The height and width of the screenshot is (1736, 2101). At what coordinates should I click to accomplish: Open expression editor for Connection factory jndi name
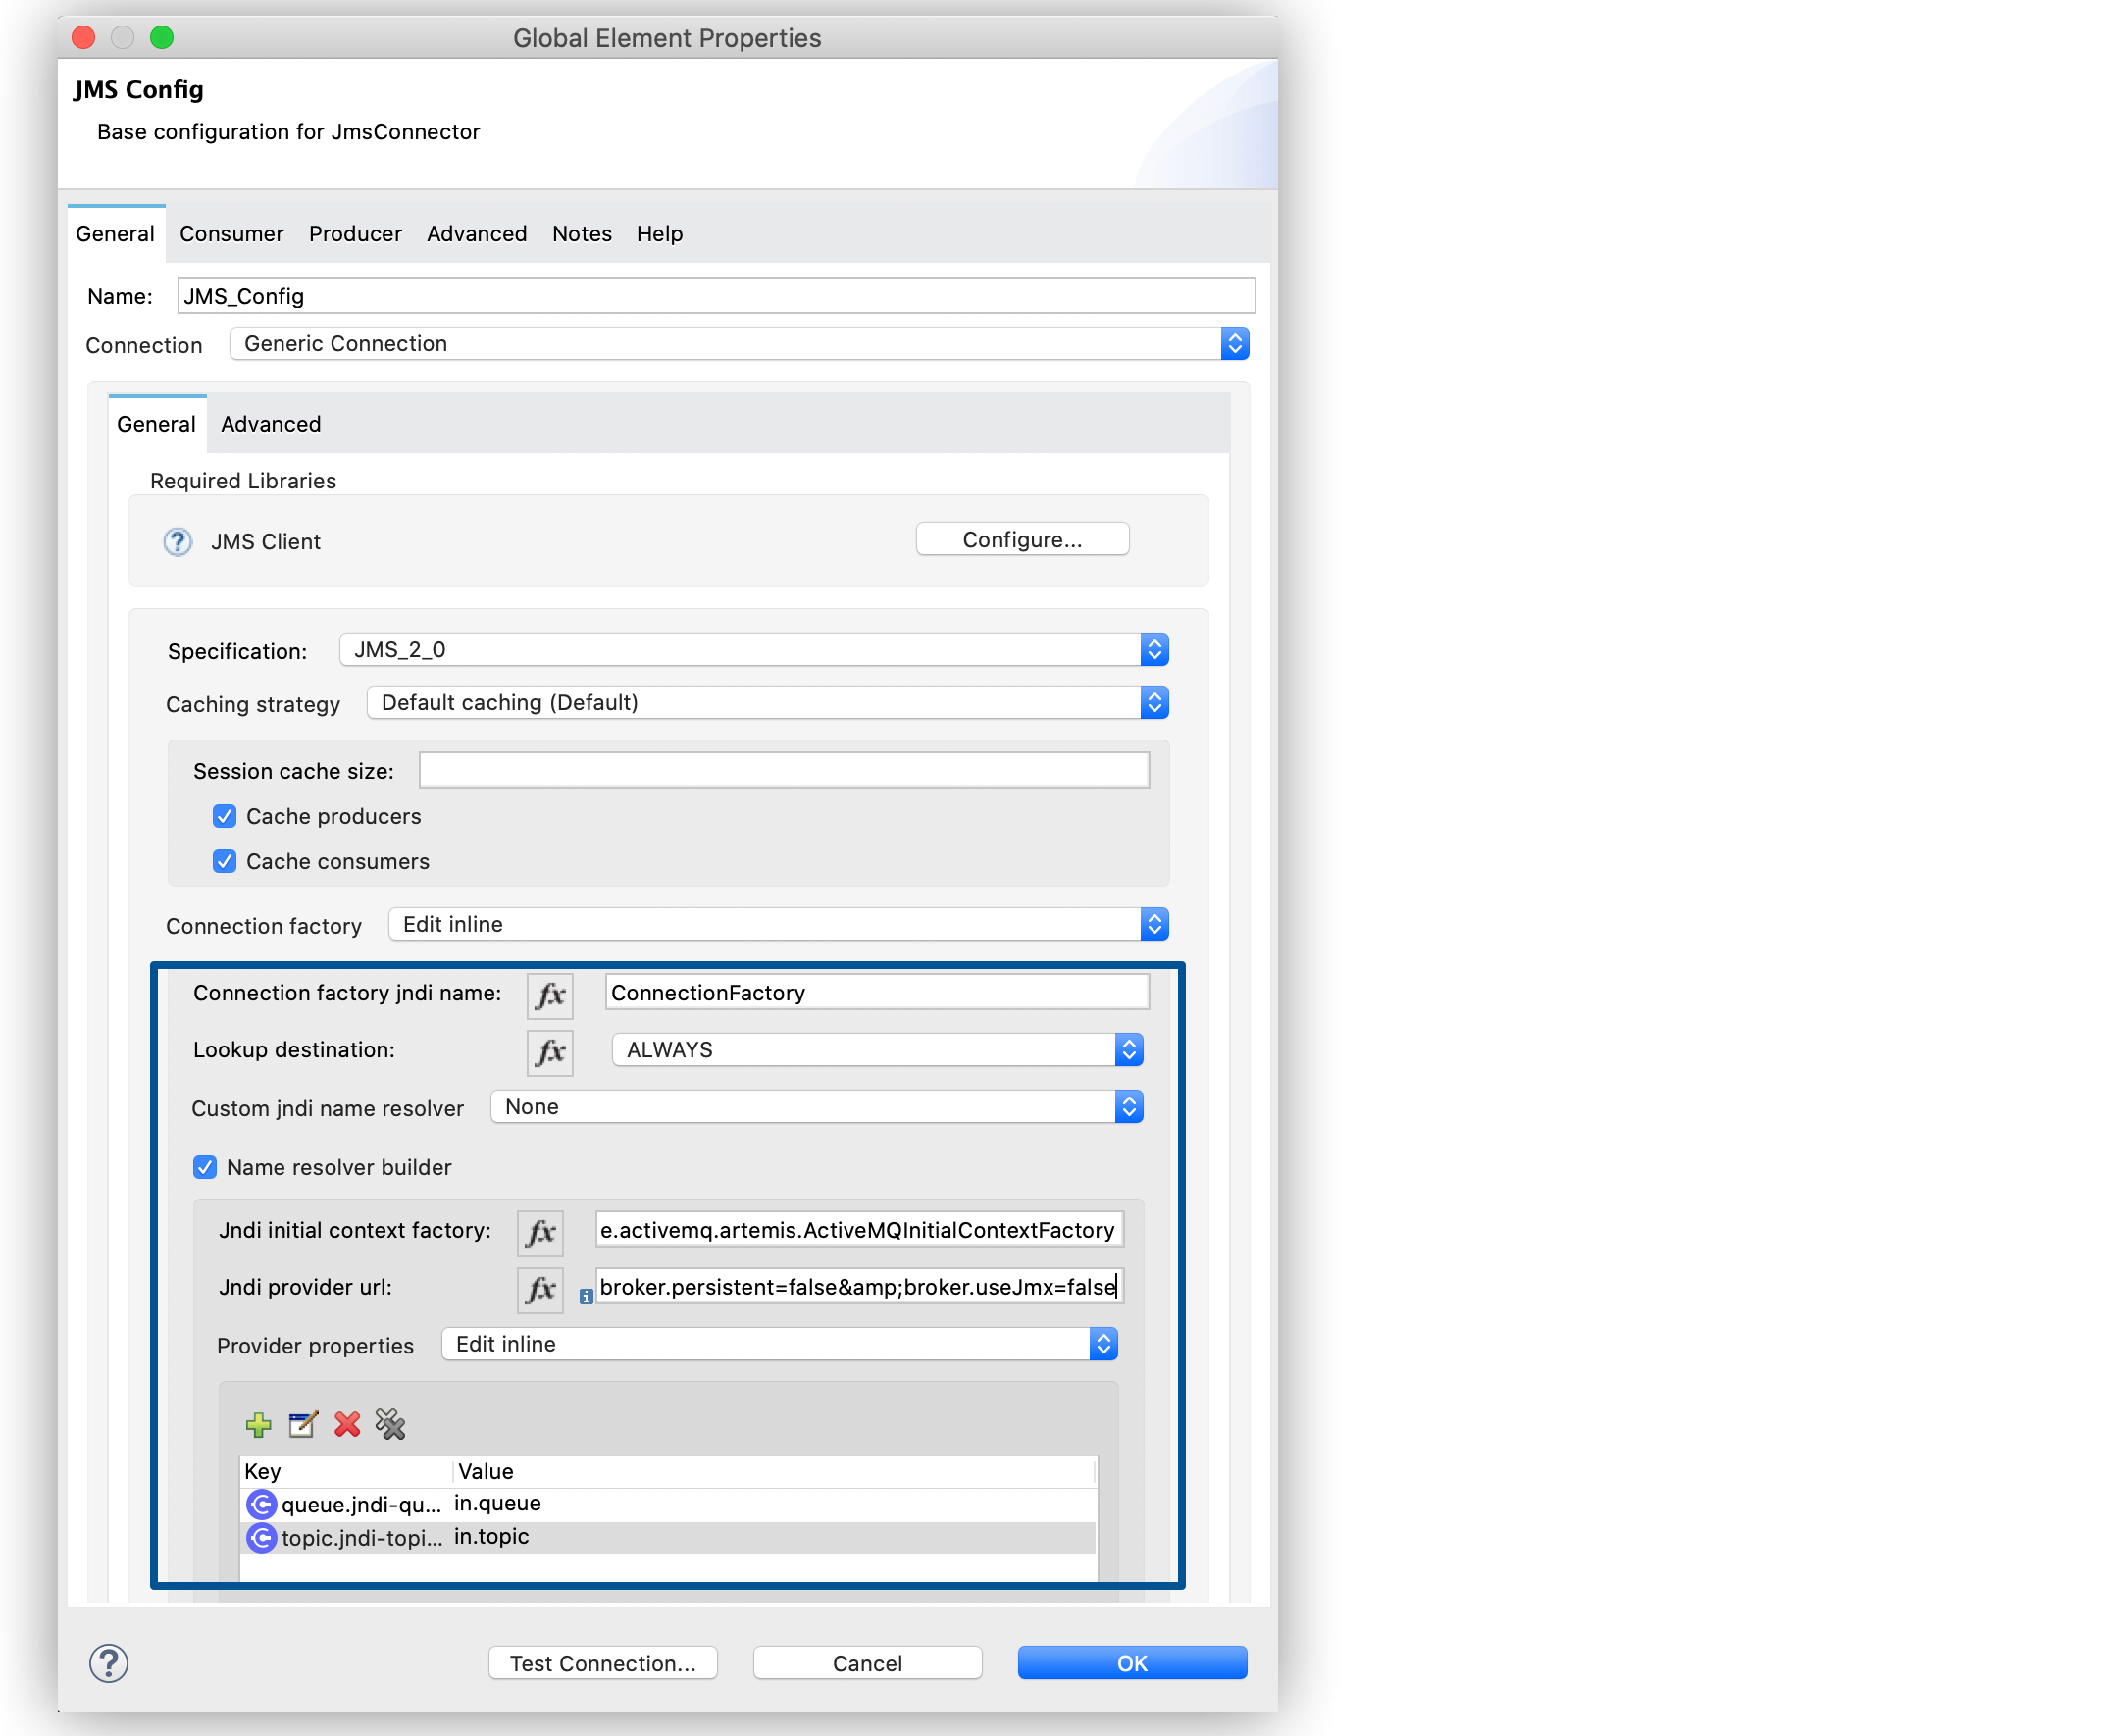pos(549,994)
